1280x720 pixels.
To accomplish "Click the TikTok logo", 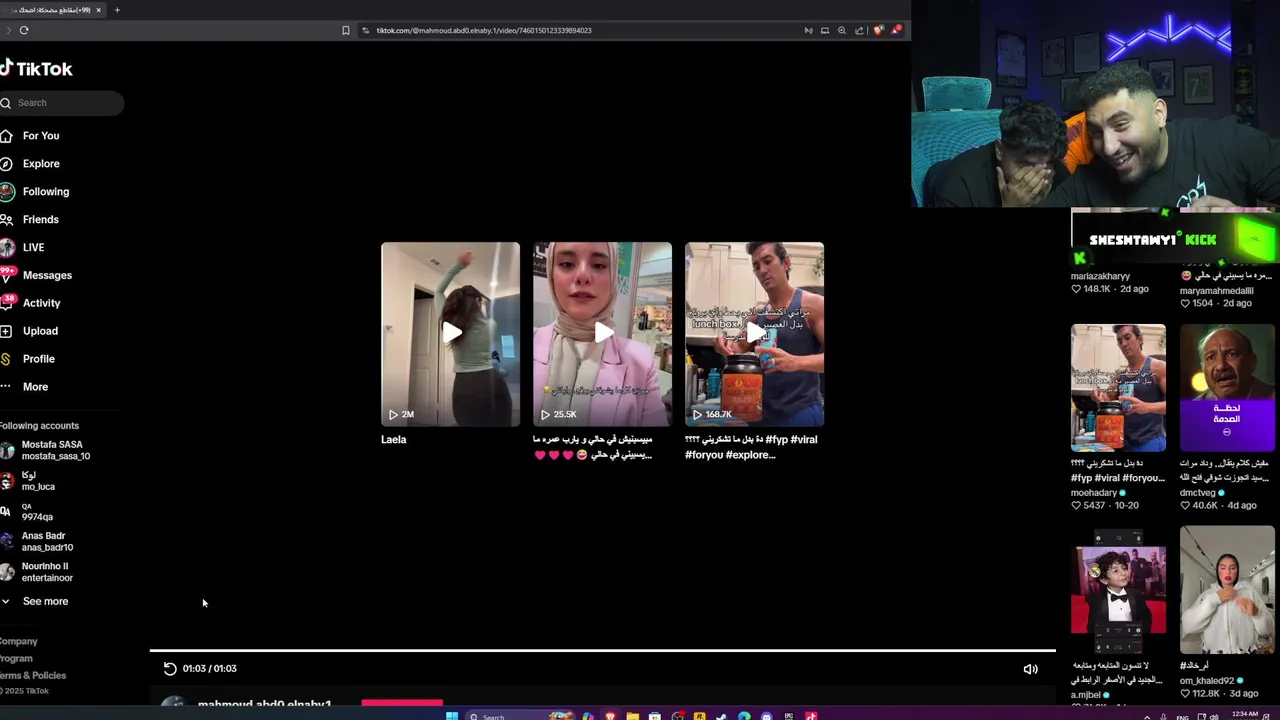I will click(x=37, y=68).
